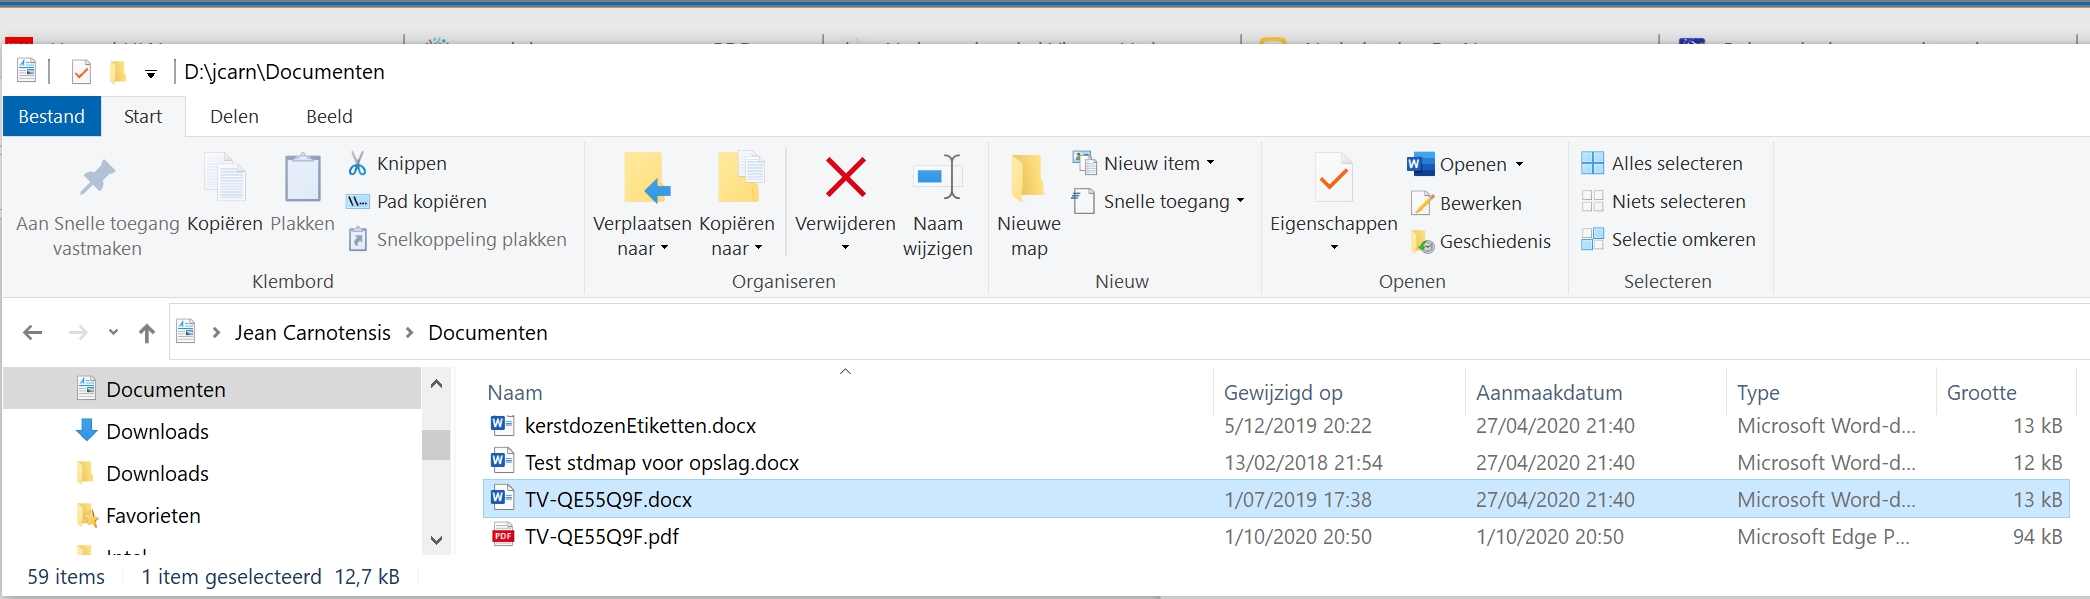
Task: Open the recent locations dropdown arrow
Action: pos(113,333)
